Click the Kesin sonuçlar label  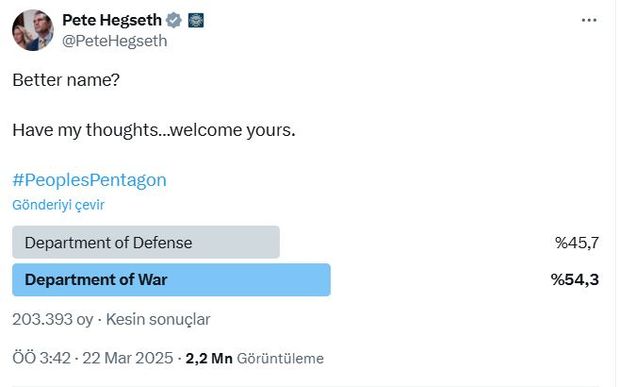(158, 319)
